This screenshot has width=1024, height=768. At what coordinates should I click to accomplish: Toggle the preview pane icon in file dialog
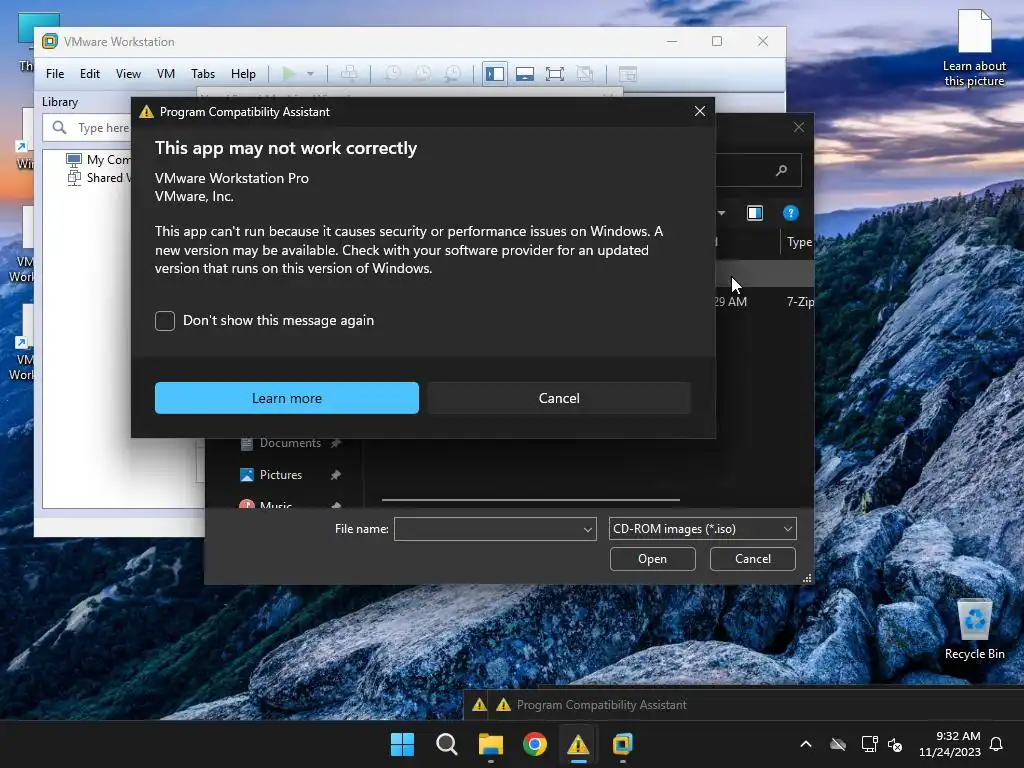pyautogui.click(x=755, y=213)
